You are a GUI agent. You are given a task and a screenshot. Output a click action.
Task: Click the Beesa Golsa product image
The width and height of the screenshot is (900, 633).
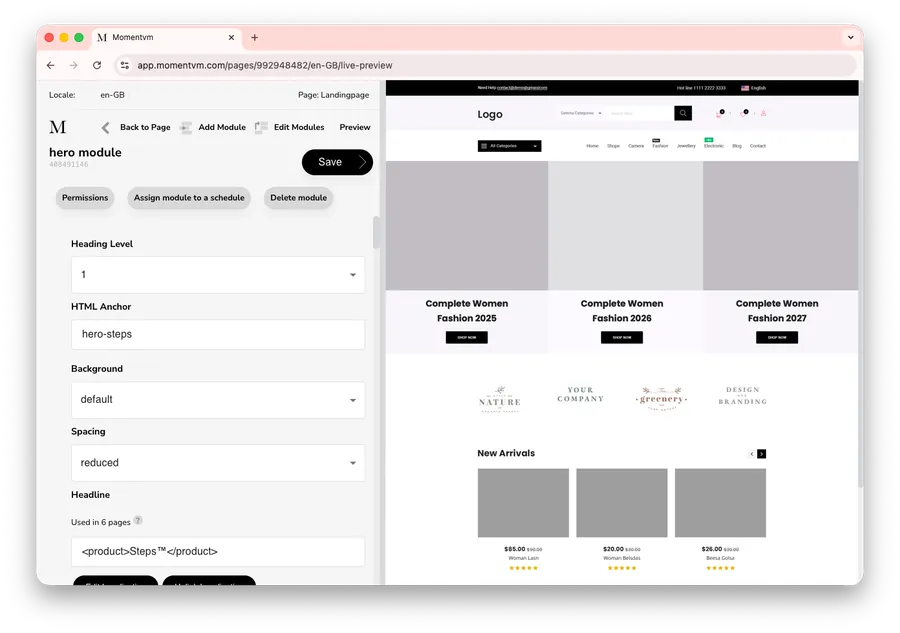click(720, 503)
